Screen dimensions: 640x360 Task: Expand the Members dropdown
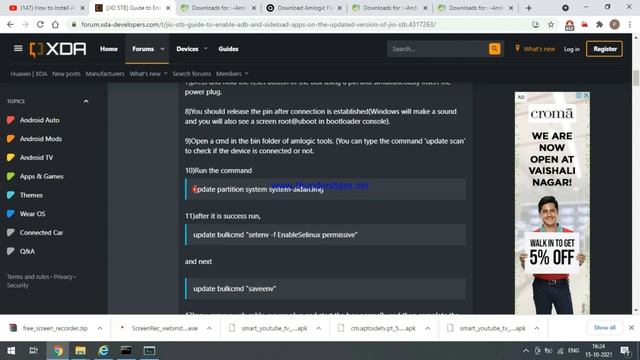coord(247,74)
